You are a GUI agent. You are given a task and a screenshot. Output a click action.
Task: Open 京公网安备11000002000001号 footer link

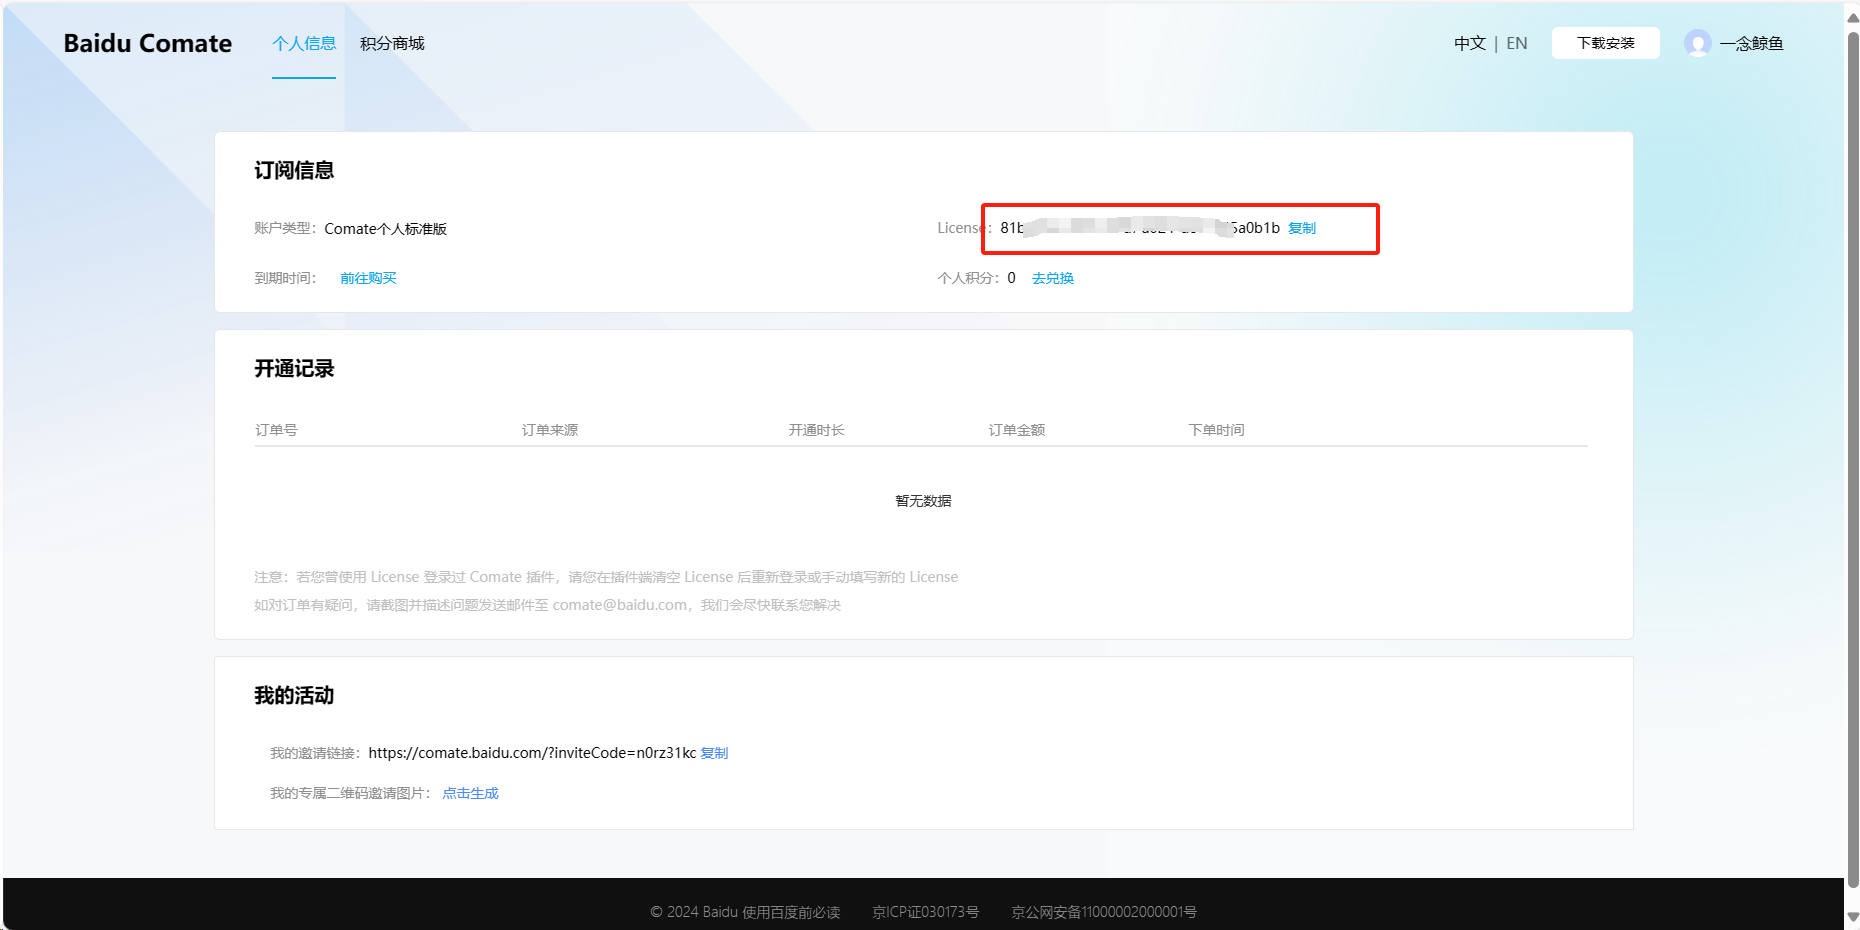[x=1104, y=912]
